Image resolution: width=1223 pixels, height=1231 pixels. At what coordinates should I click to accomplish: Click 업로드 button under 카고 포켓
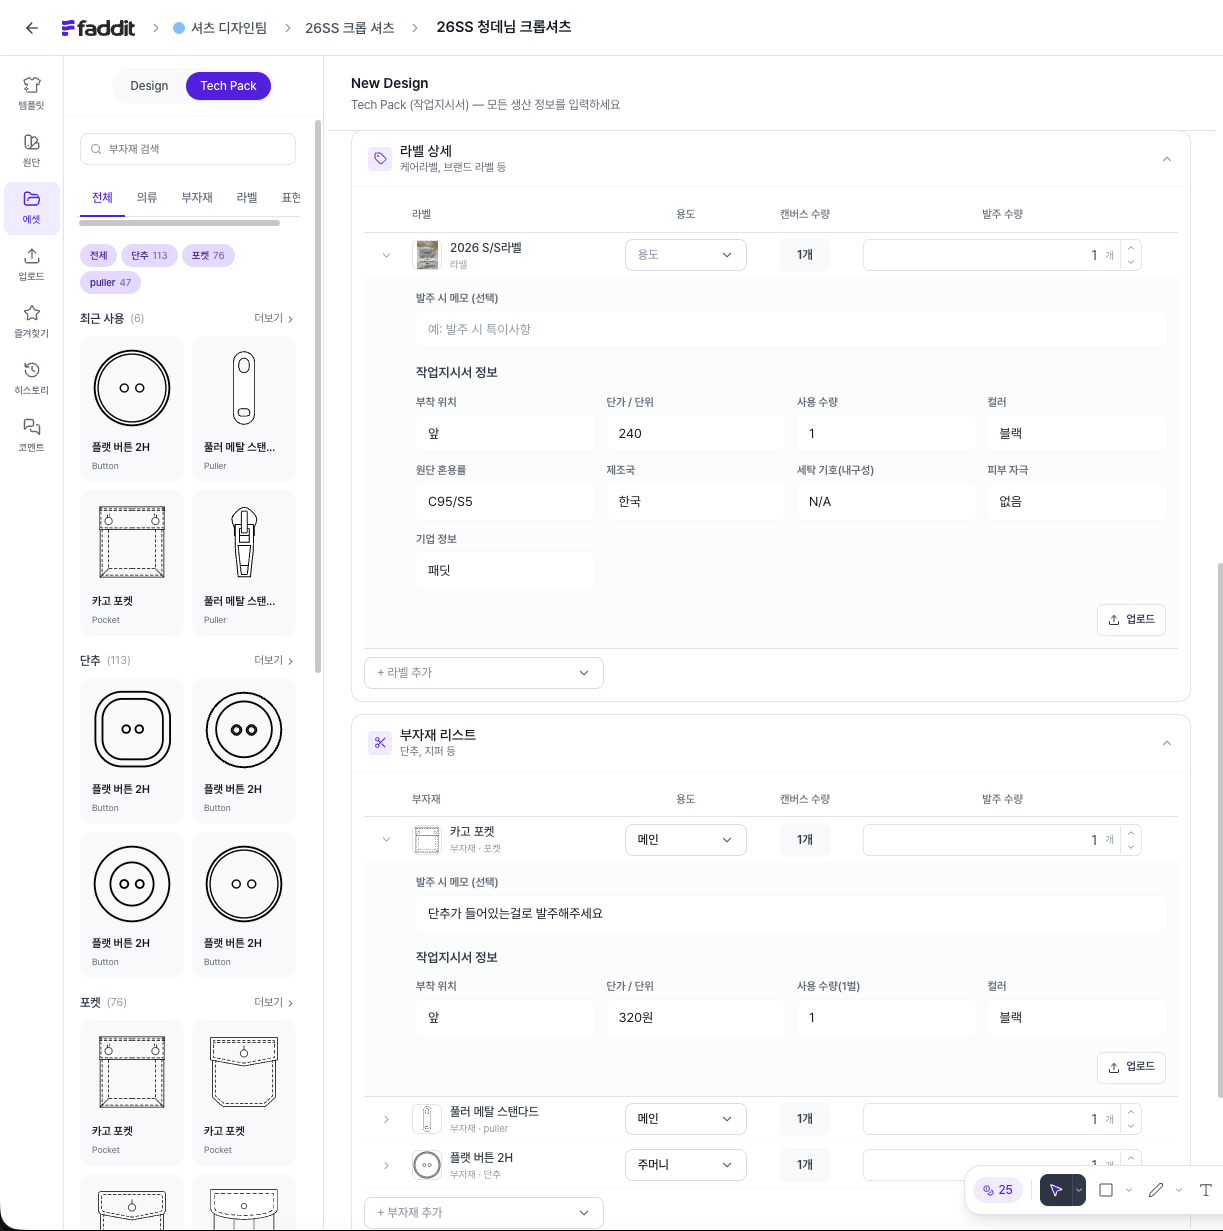[x=1131, y=1067]
